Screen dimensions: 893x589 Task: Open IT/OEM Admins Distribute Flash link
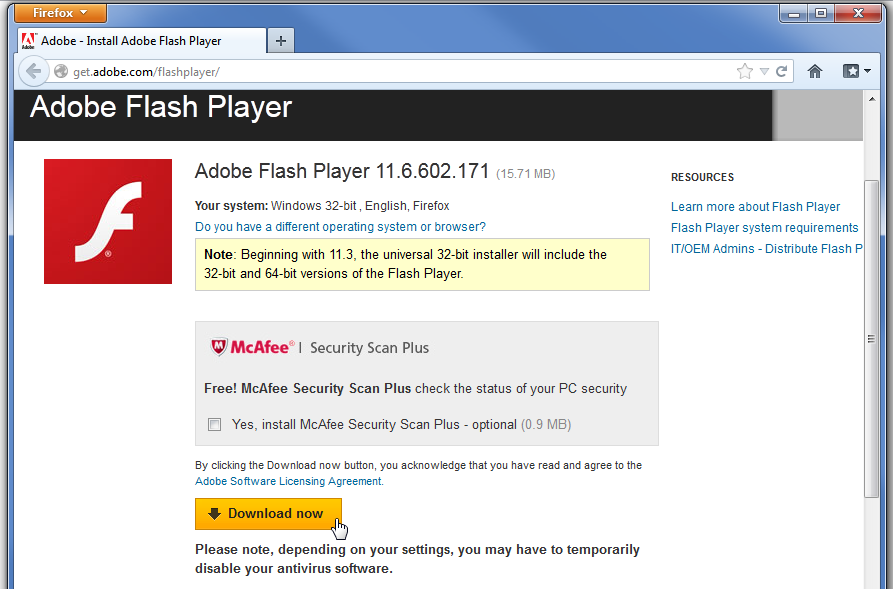pos(767,249)
